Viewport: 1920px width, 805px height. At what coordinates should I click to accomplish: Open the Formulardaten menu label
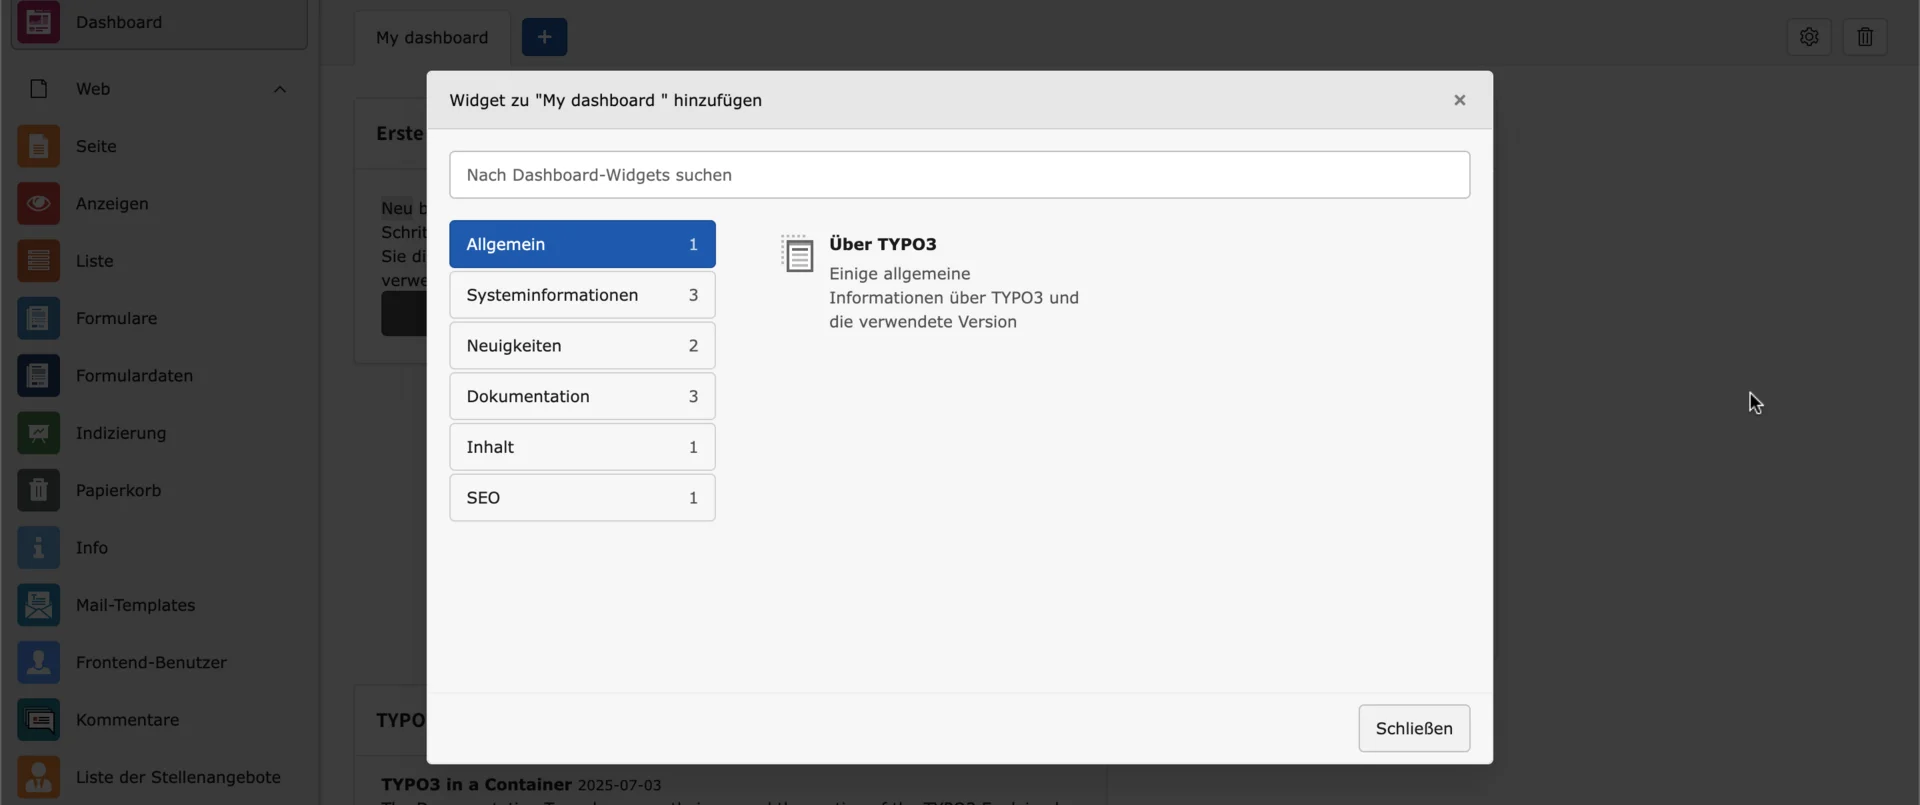(x=134, y=376)
